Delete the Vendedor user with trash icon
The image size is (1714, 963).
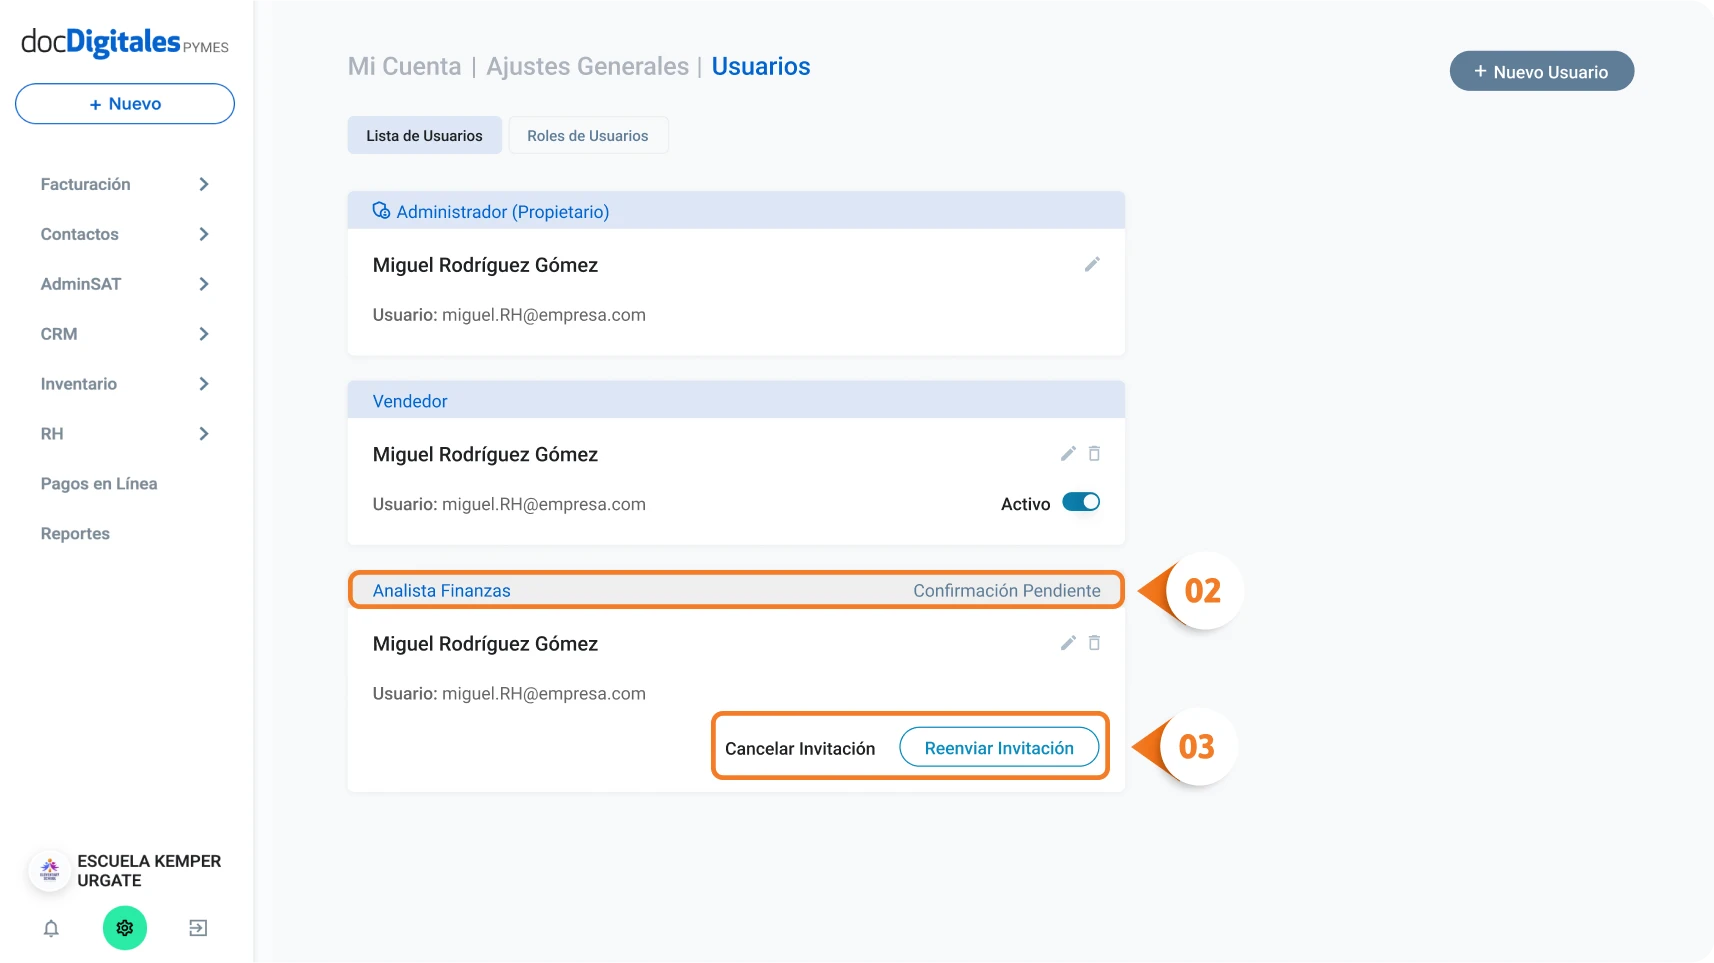(x=1094, y=454)
